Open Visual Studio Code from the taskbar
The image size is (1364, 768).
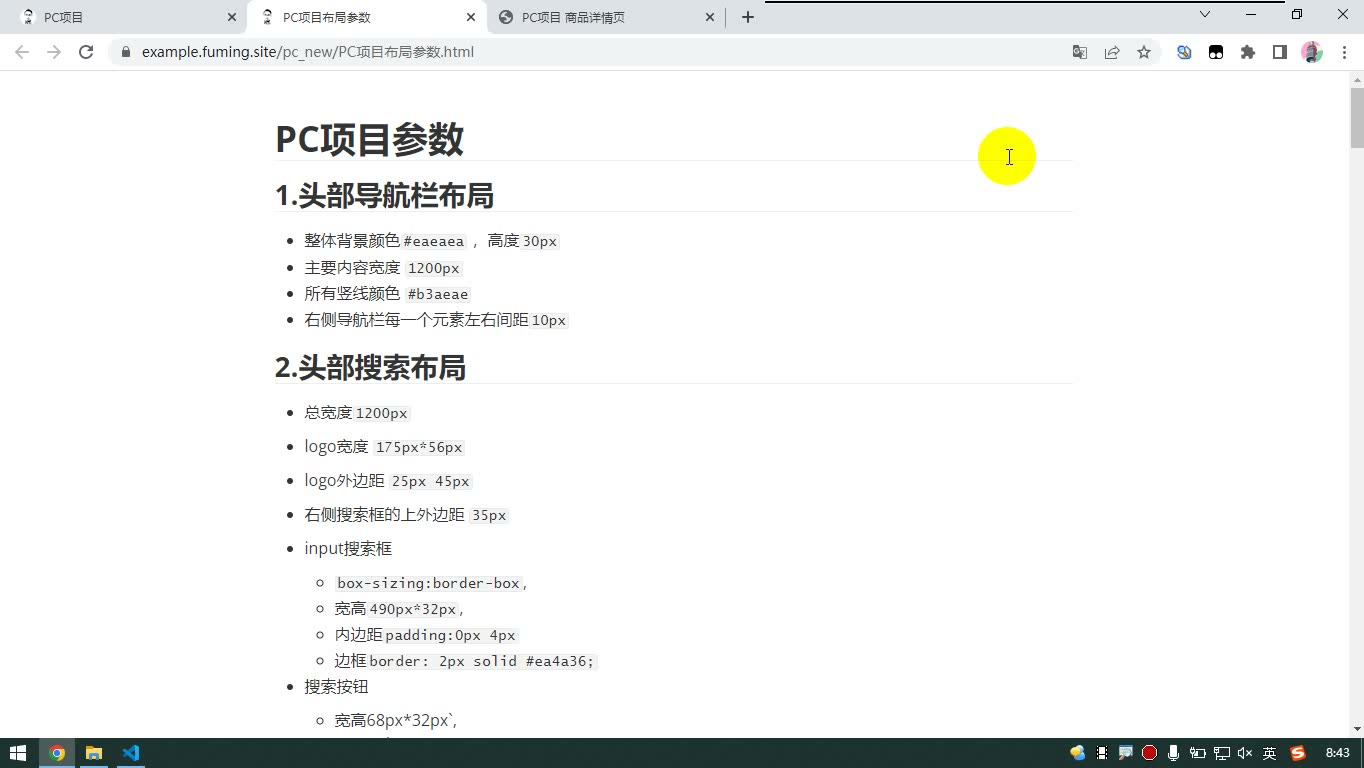[131, 753]
